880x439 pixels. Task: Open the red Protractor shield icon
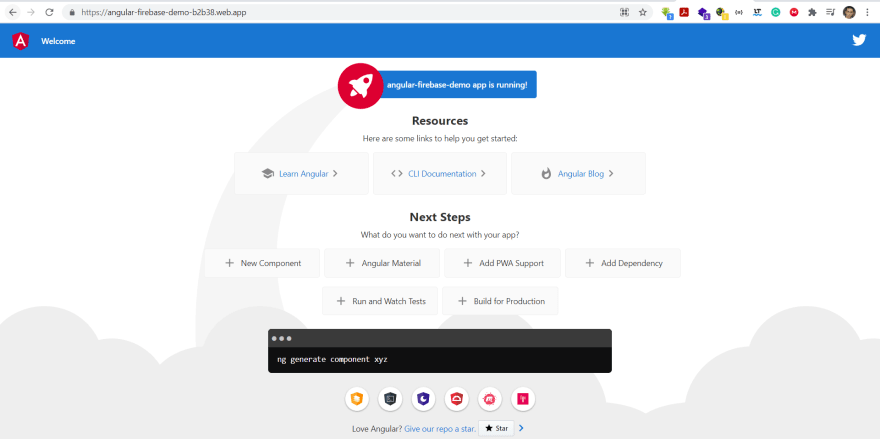pyautogui.click(x=456, y=399)
